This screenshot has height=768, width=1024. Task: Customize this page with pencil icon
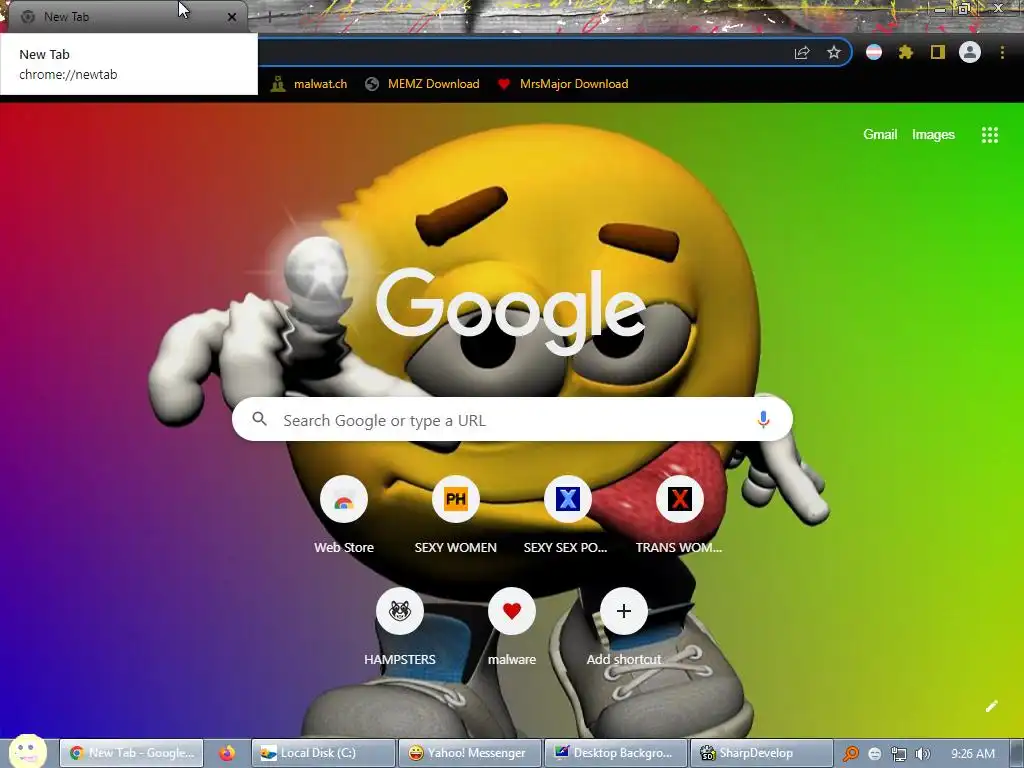click(x=991, y=706)
